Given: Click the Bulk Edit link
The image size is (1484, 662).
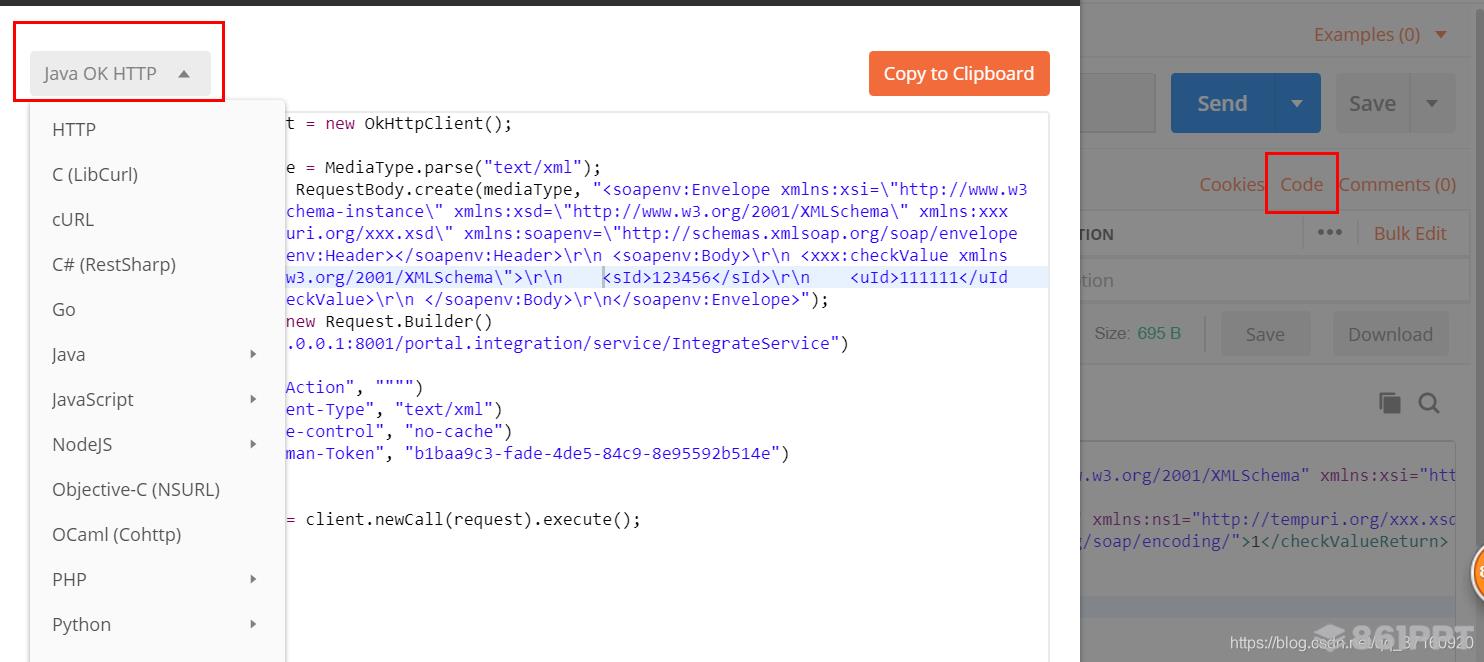Looking at the screenshot, I should click(1410, 233).
